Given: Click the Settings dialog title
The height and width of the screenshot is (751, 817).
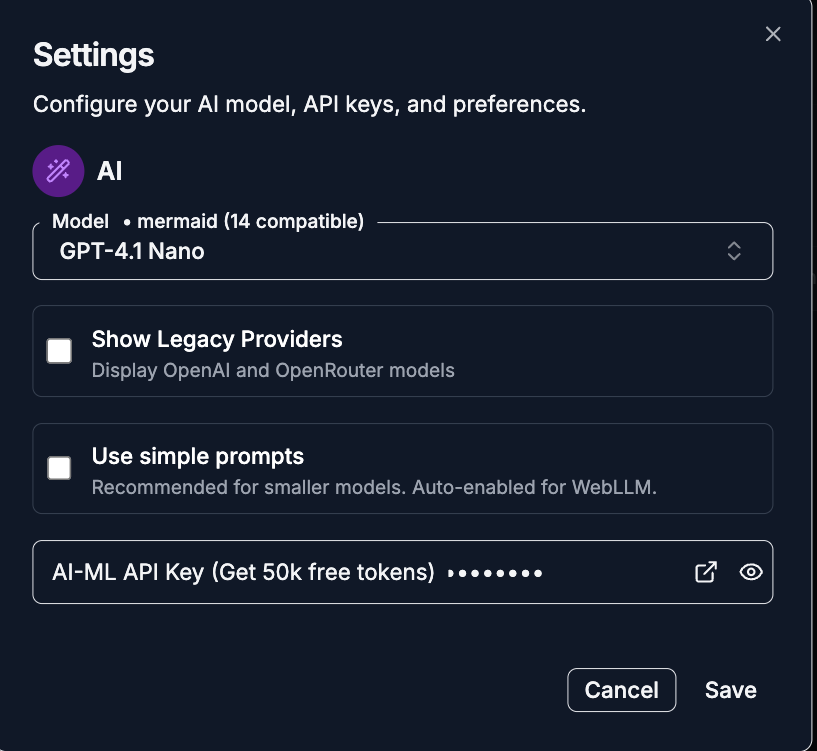Looking at the screenshot, I should coord(94,54).
